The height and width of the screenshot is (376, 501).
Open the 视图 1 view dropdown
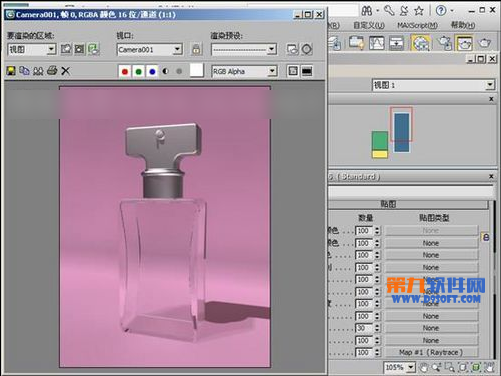433,85
